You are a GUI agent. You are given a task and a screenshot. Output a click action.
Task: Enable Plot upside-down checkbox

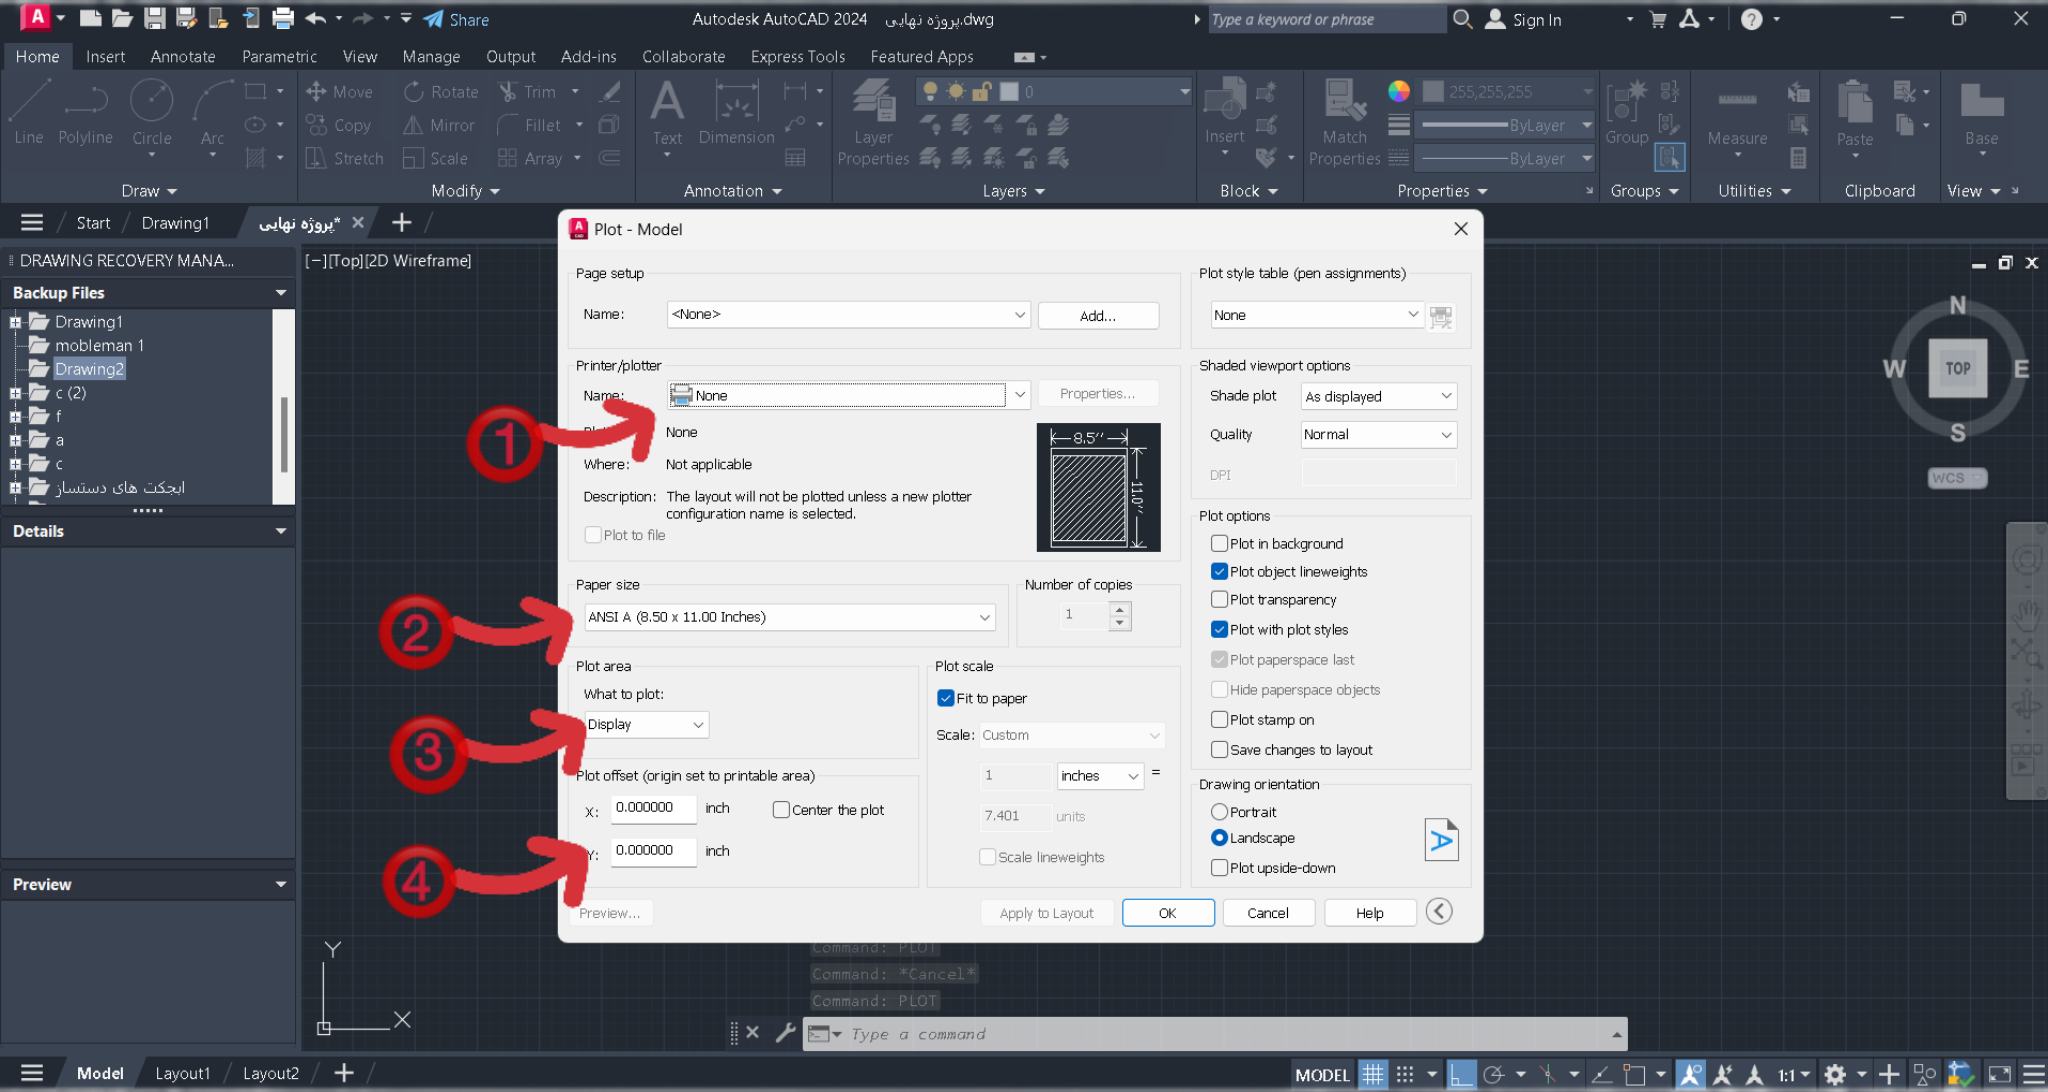1219,868
